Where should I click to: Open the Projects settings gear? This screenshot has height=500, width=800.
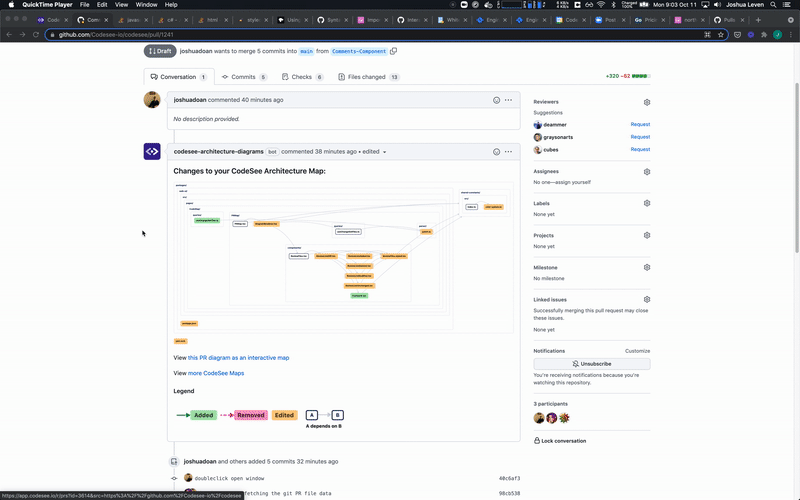point(647,235)
